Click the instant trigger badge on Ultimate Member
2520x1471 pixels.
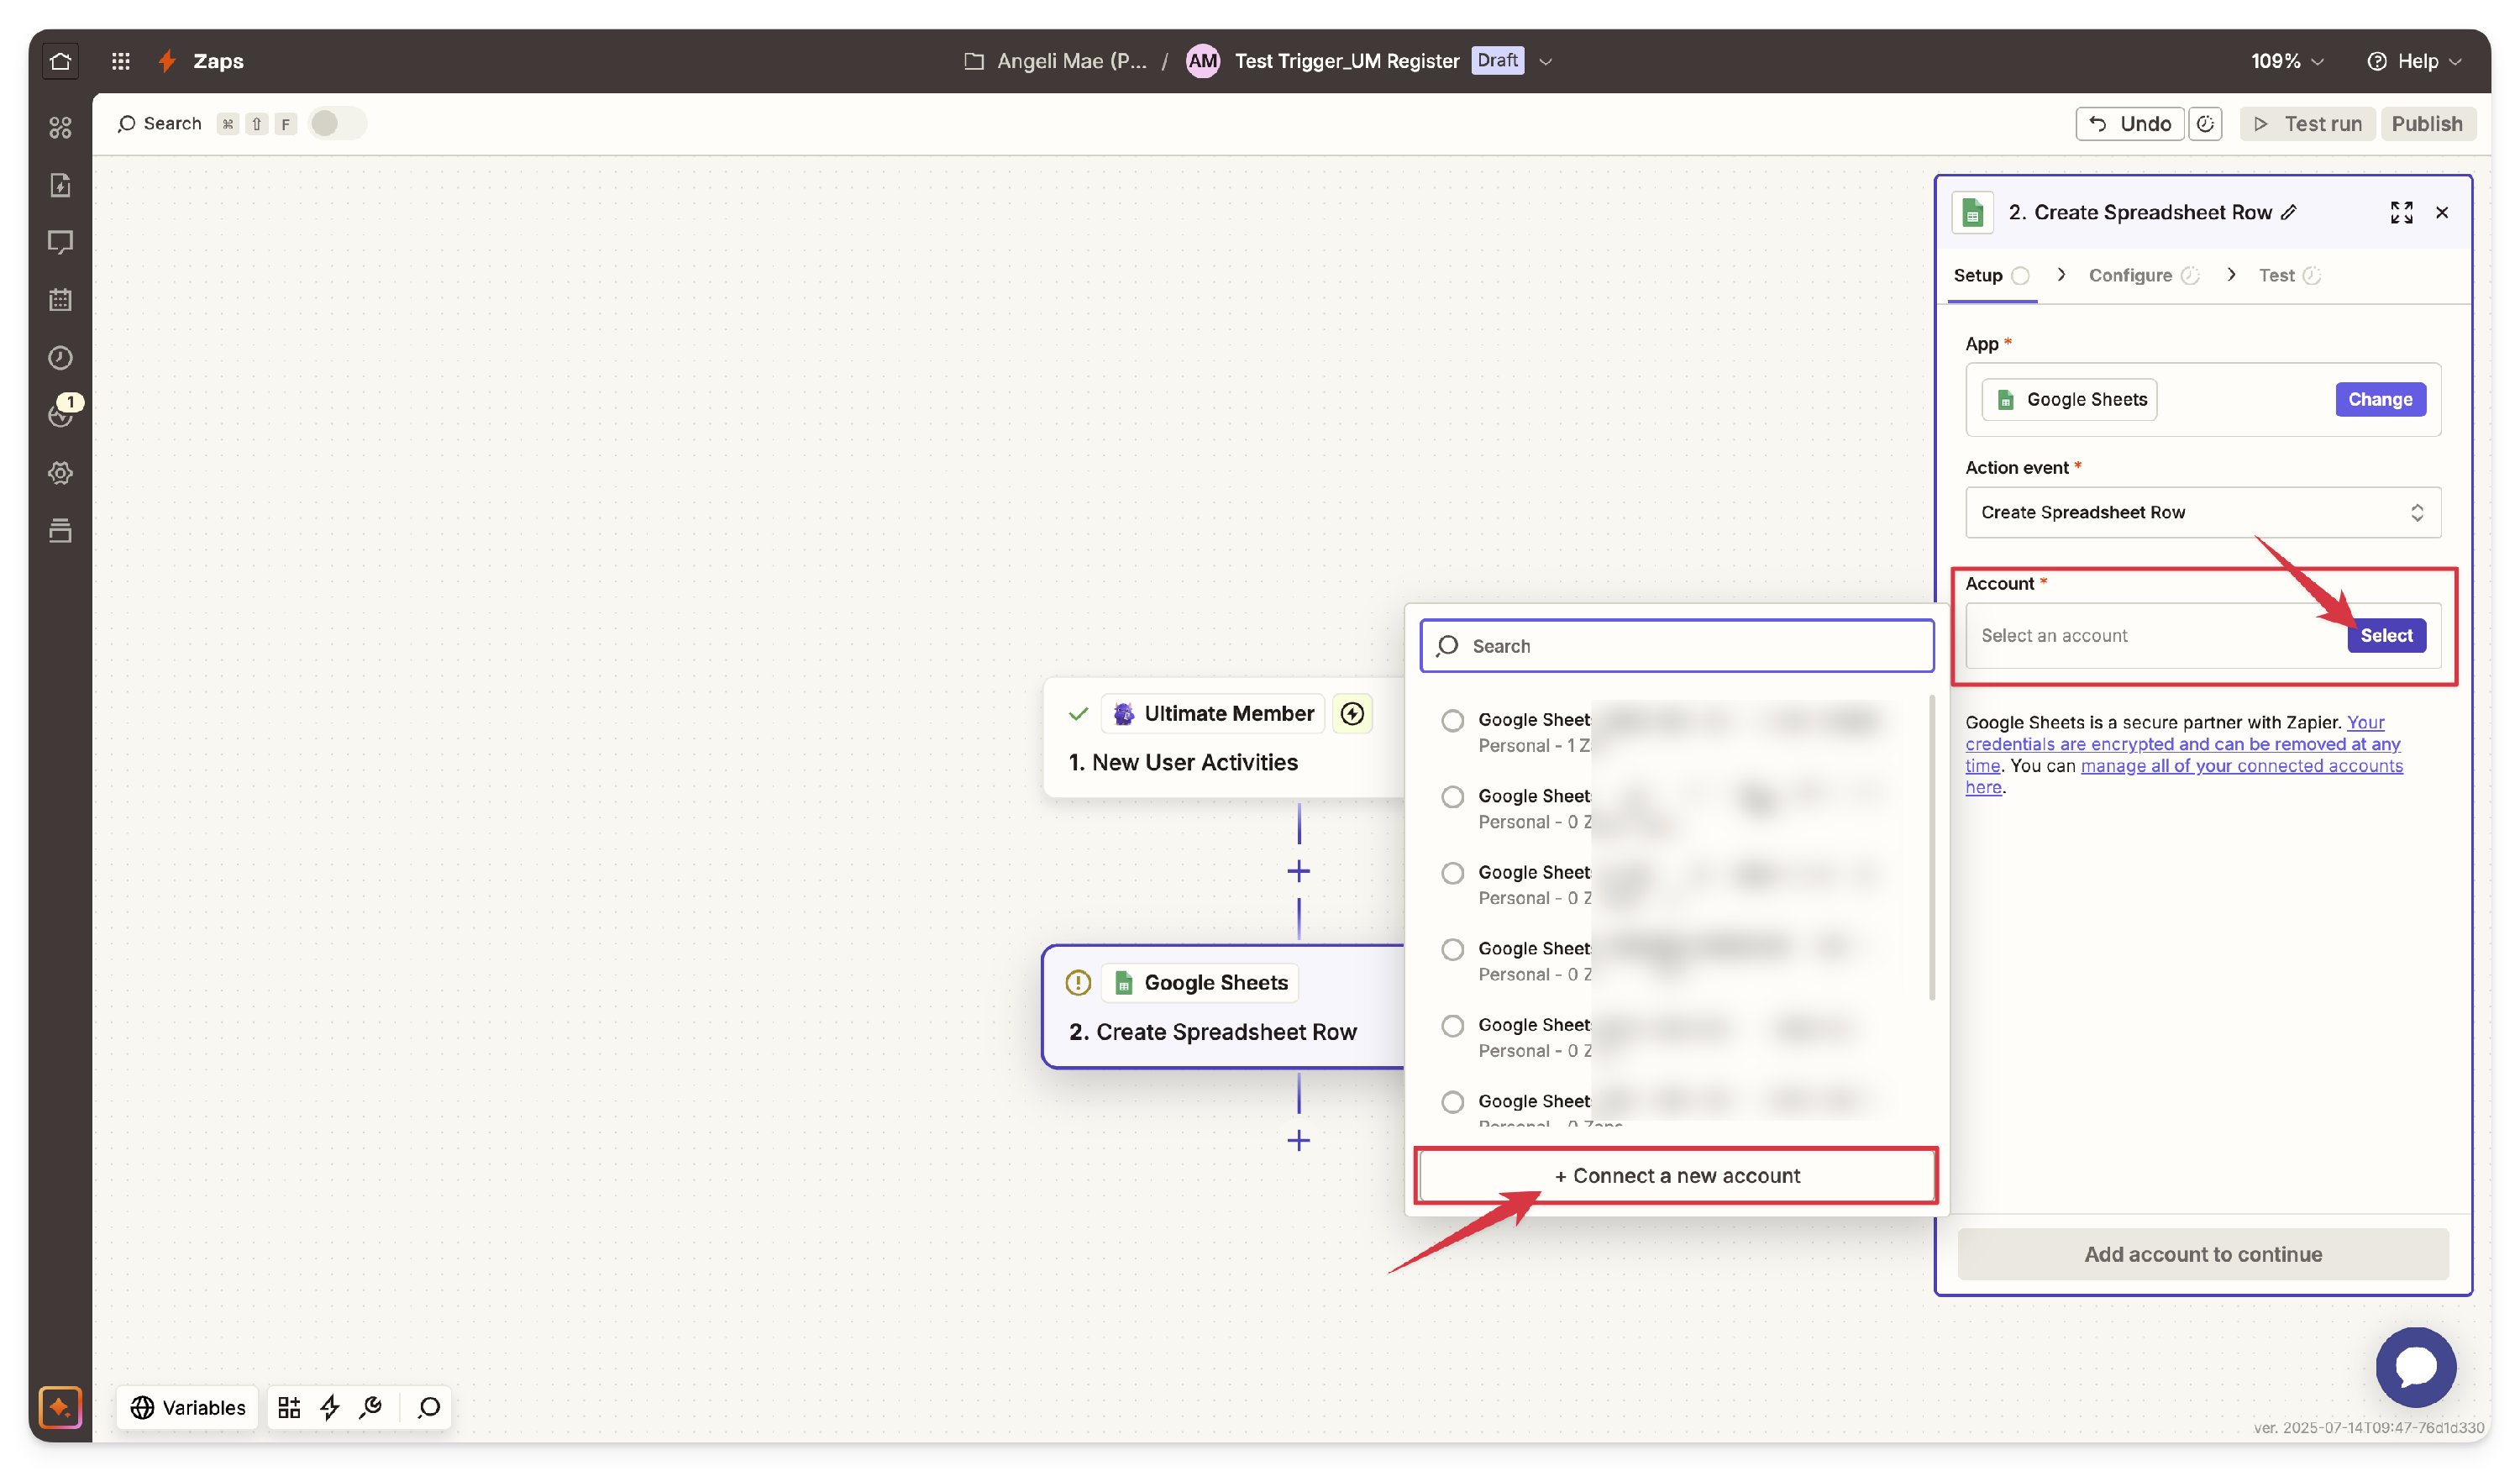pyautogui.click(x=1352, y=713)
